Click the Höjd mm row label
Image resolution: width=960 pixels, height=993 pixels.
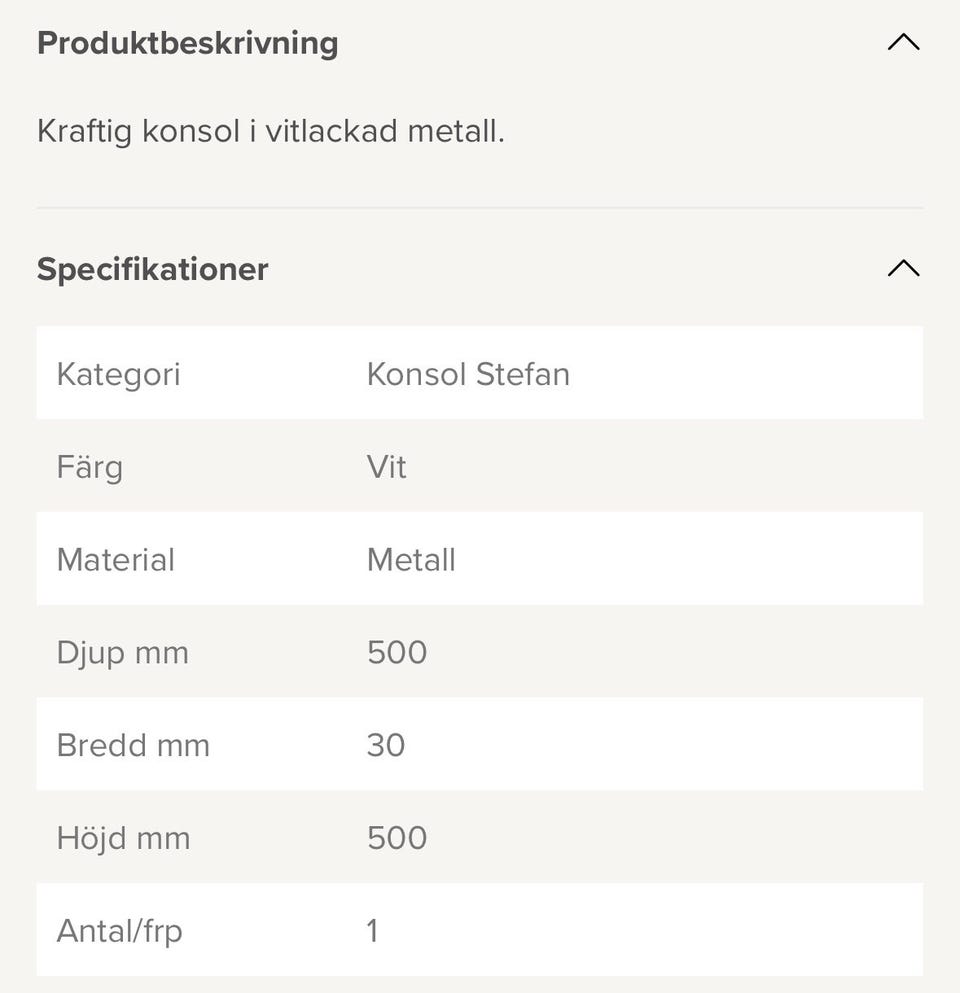tap(124, 838)
